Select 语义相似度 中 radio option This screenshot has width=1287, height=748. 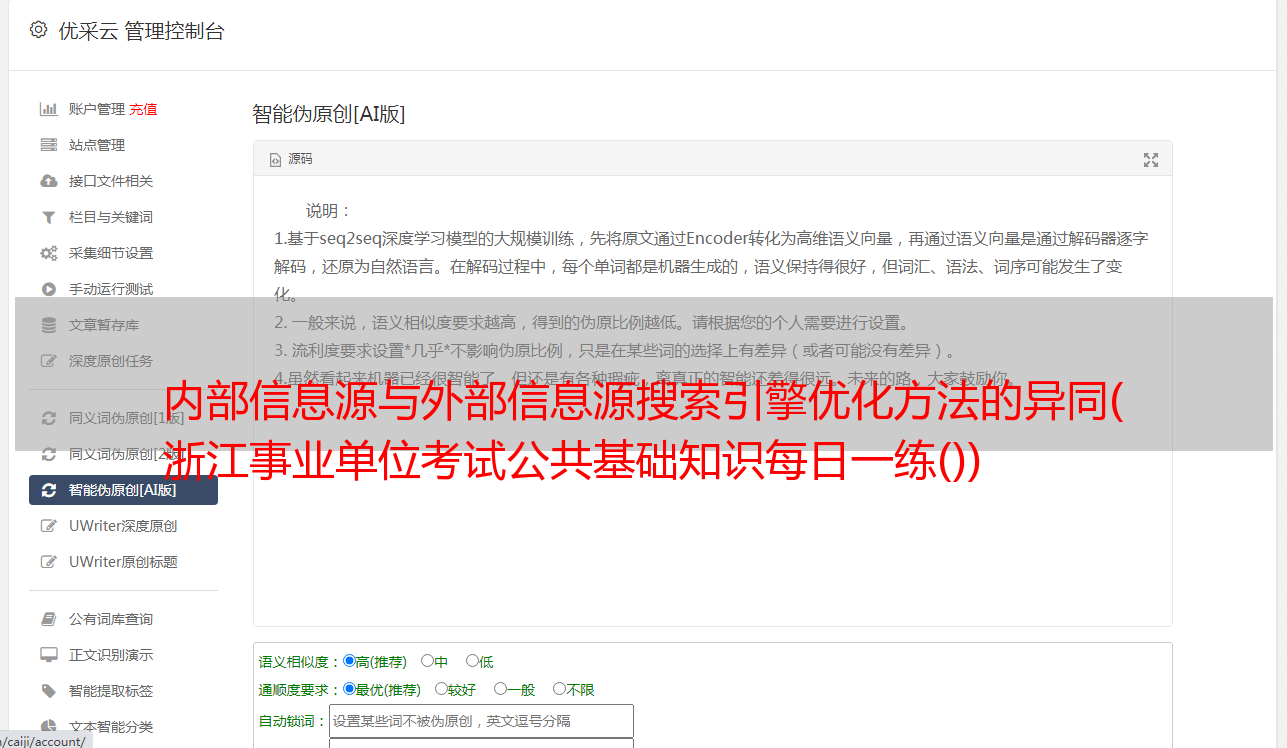[x=427, y=661]
